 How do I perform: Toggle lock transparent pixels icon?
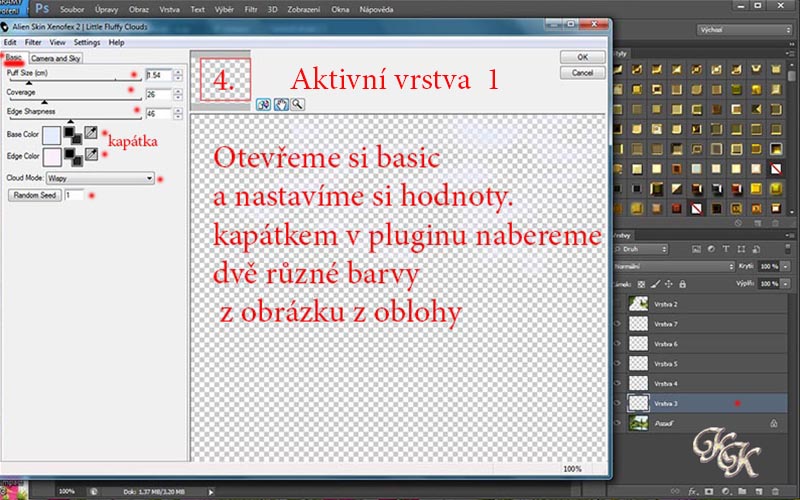coord(641,284)
